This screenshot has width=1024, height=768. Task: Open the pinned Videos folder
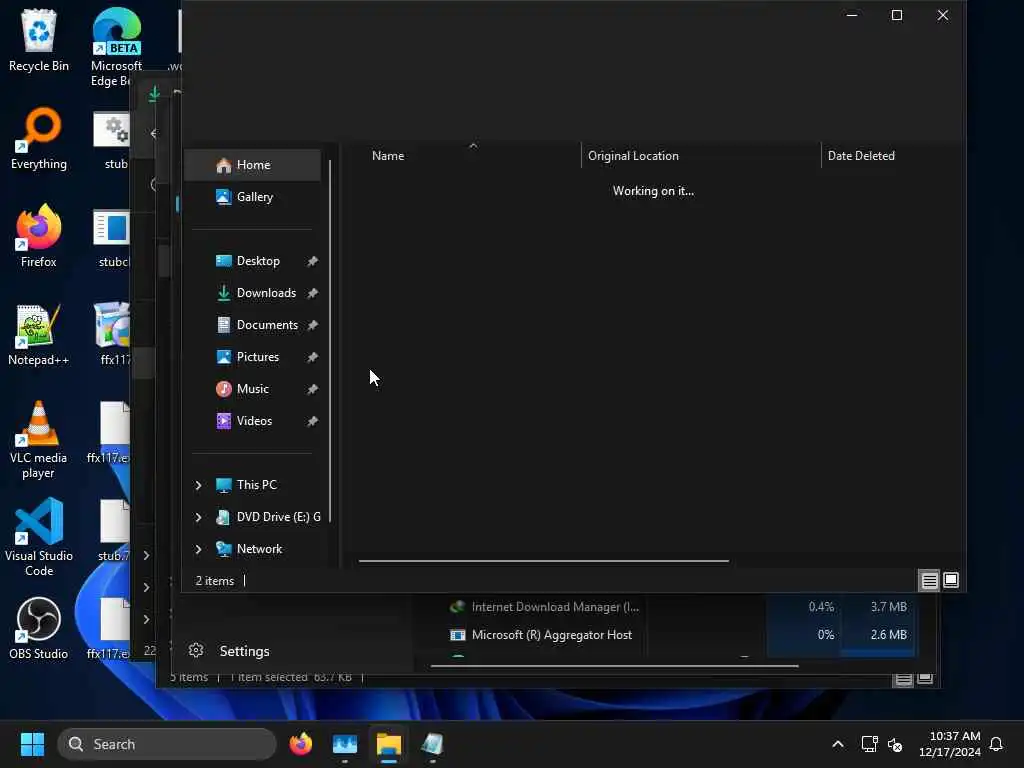253,421
